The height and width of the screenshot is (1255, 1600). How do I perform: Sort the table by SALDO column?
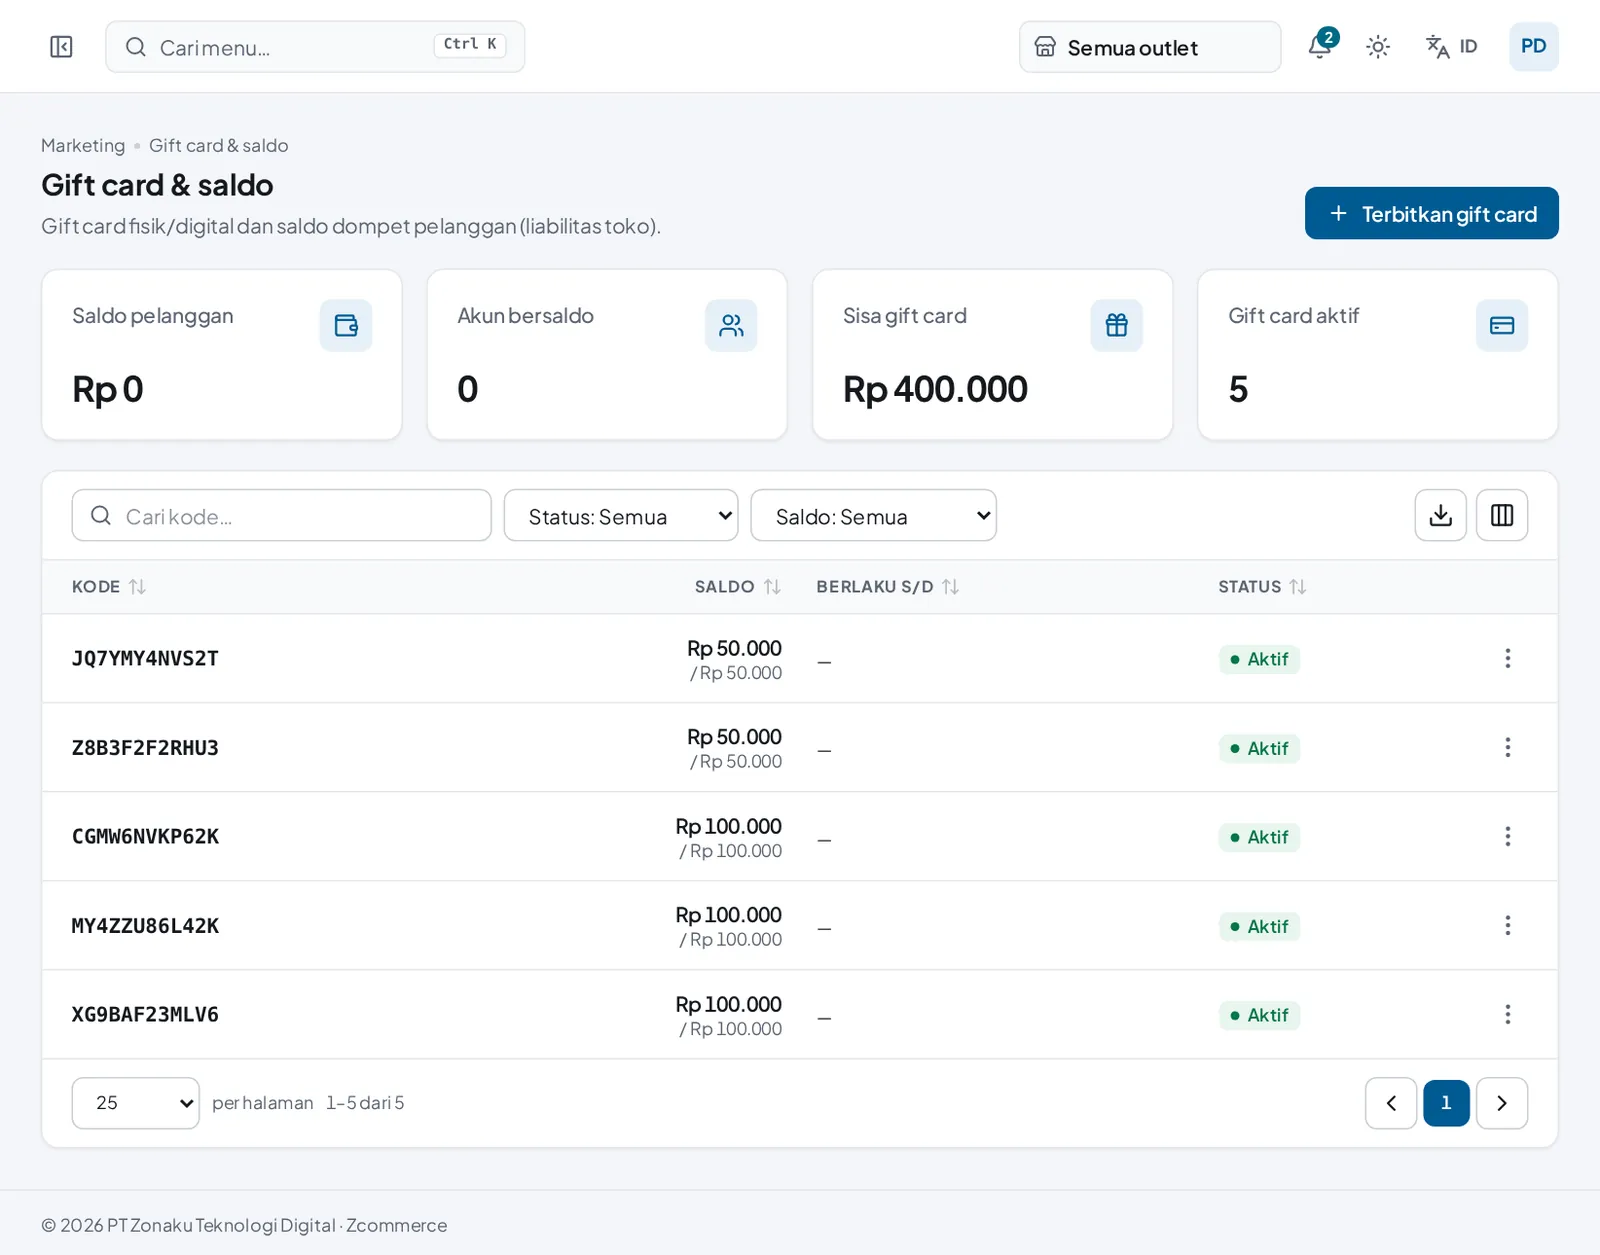coord(738,587)
